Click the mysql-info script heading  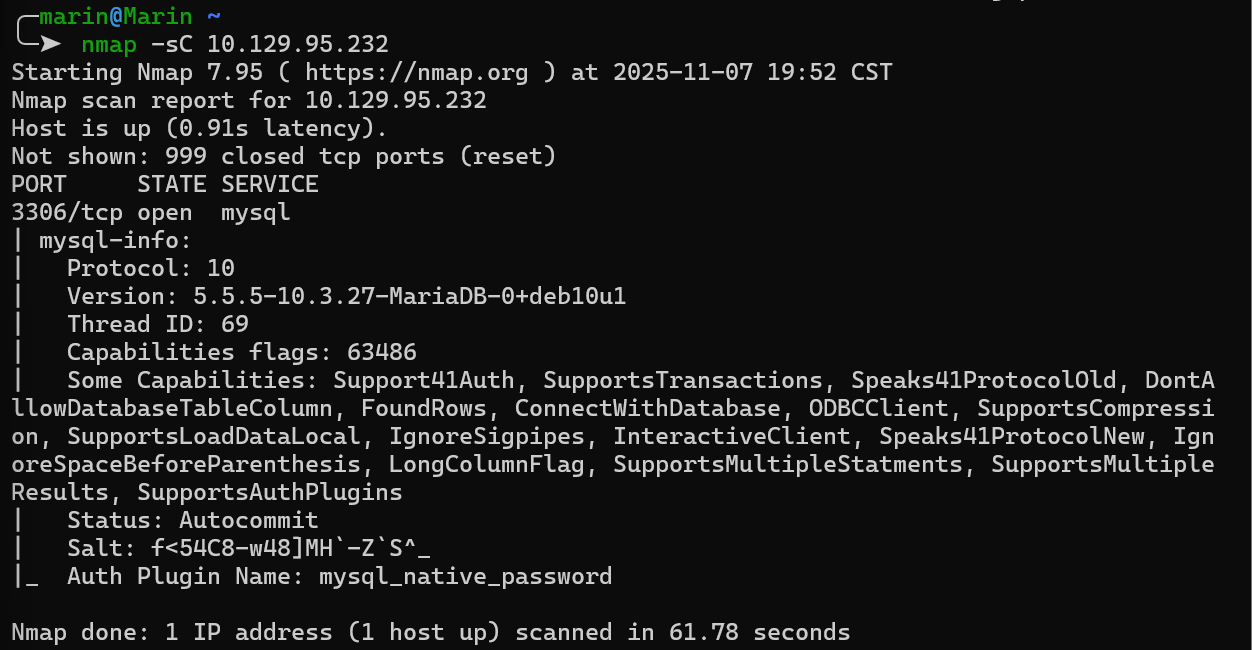115,240
